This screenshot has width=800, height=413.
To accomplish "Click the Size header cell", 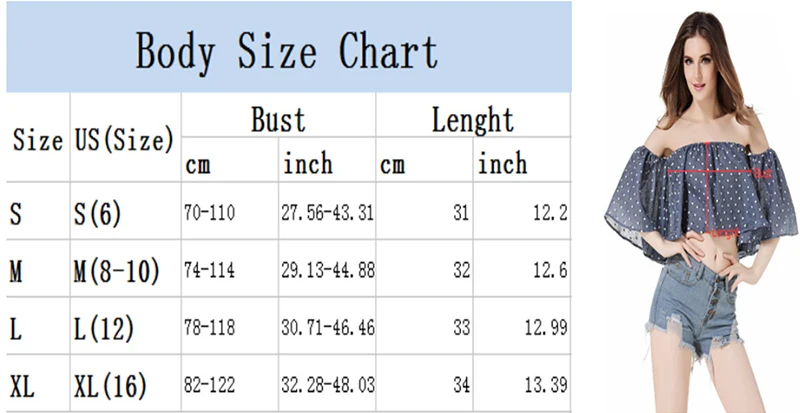I will [38, 139].
